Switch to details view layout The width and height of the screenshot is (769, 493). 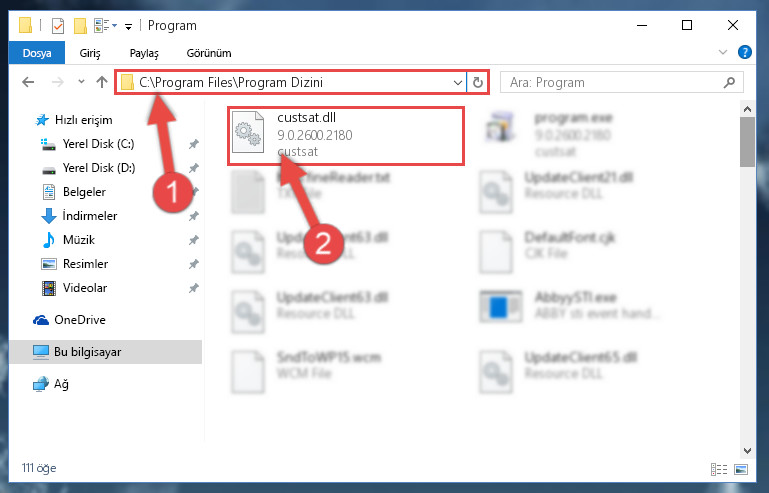coord(719,469)
